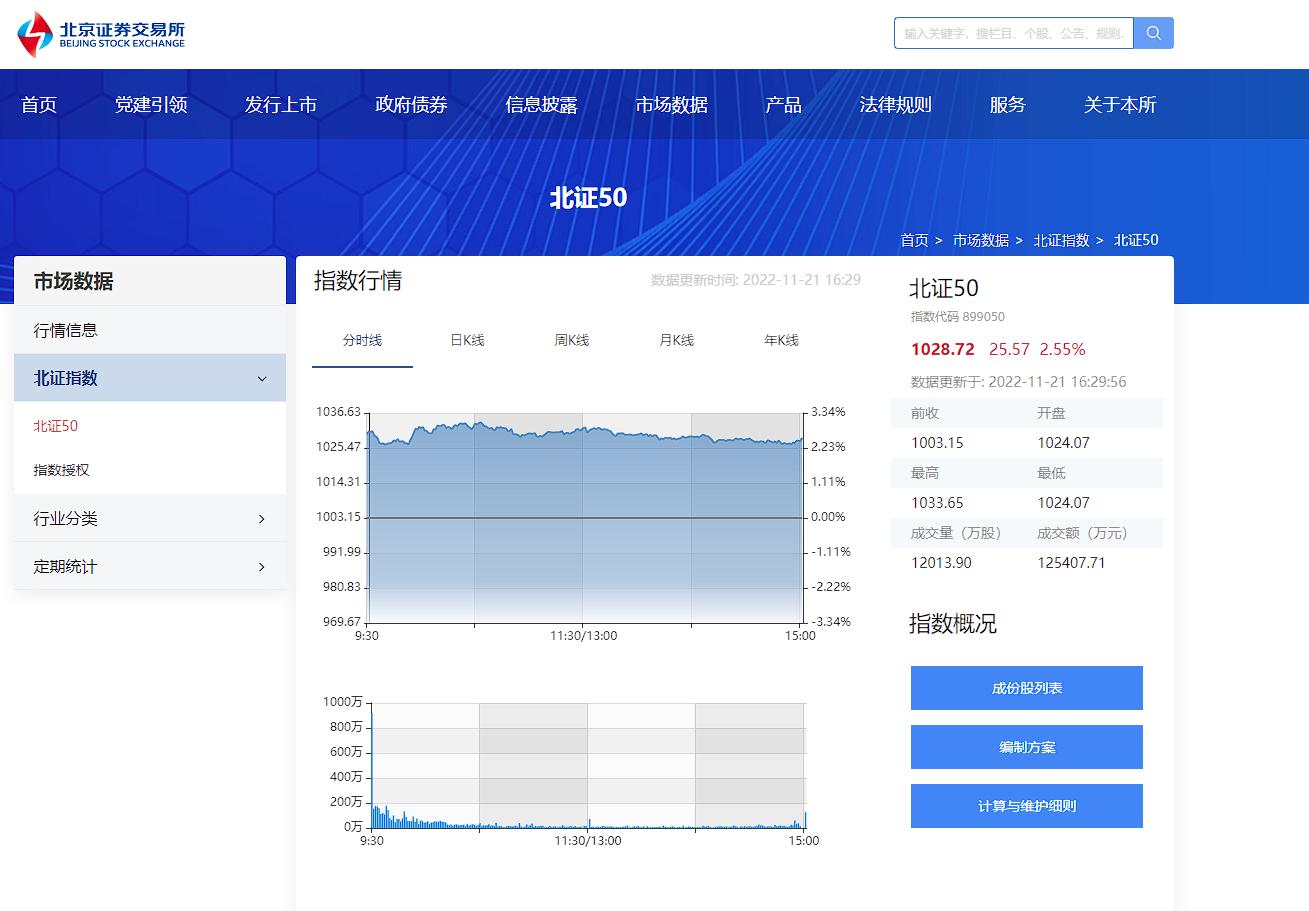Switch to the 日K线 tab
The image size is (1309, 911).
(467, 340)
